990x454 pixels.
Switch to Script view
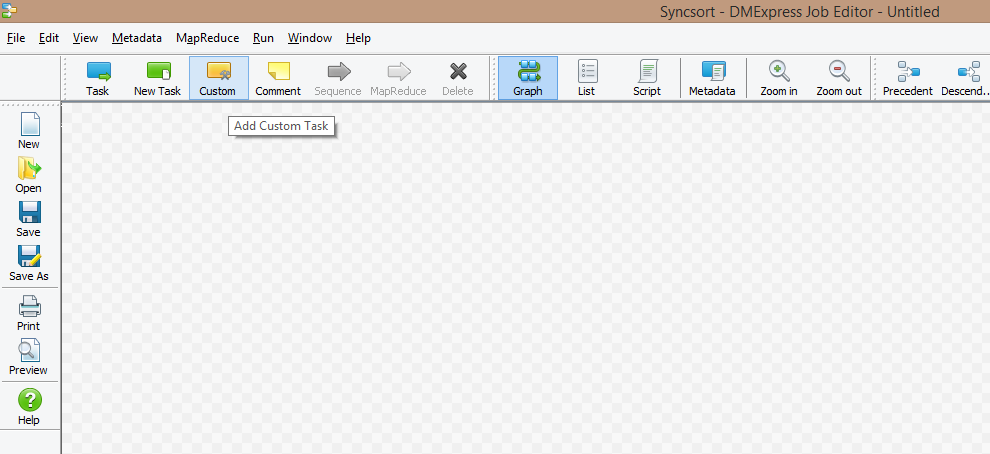pyautogui.click(x=647, y=78)
